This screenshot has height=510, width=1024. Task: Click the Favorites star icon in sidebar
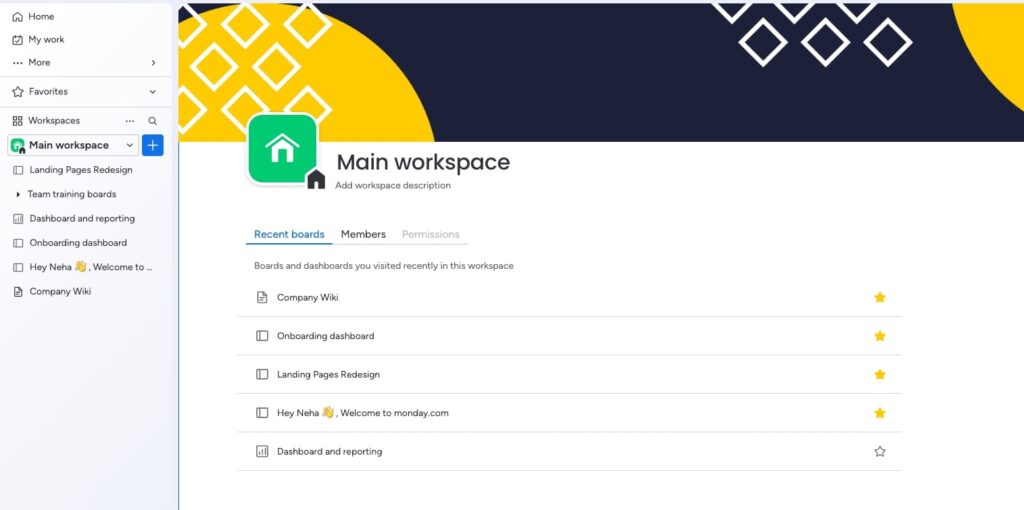tap(18, 91)
